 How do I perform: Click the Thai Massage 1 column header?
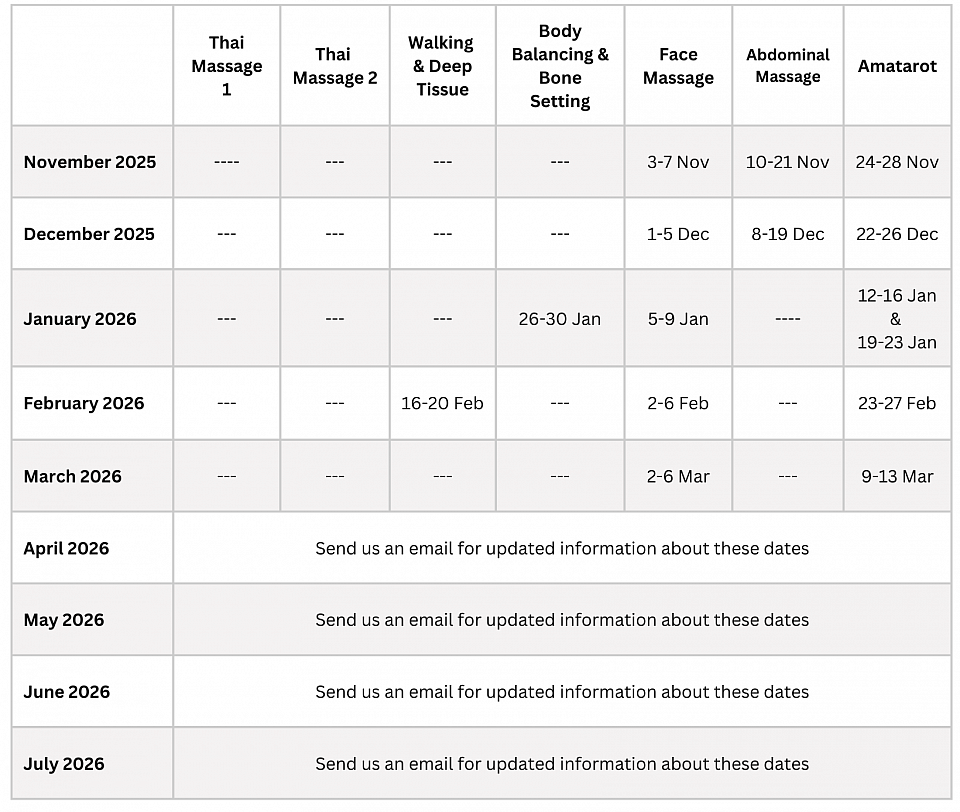(226, 66)
